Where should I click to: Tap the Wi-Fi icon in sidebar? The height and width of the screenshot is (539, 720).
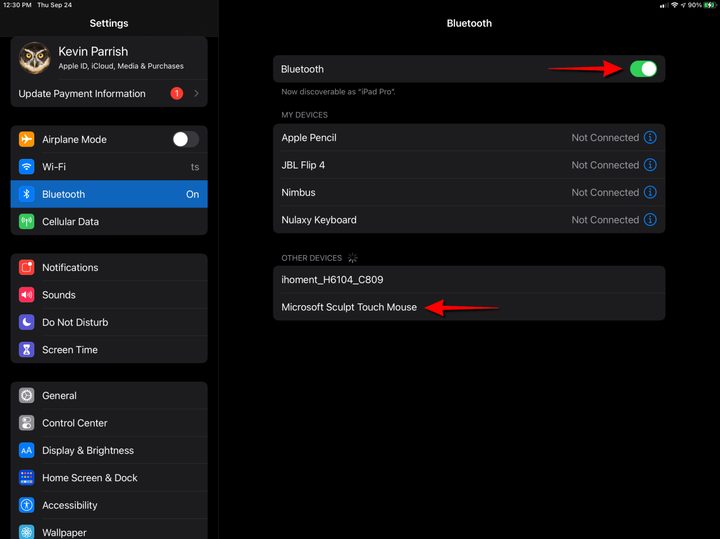(x=27, y=167)
